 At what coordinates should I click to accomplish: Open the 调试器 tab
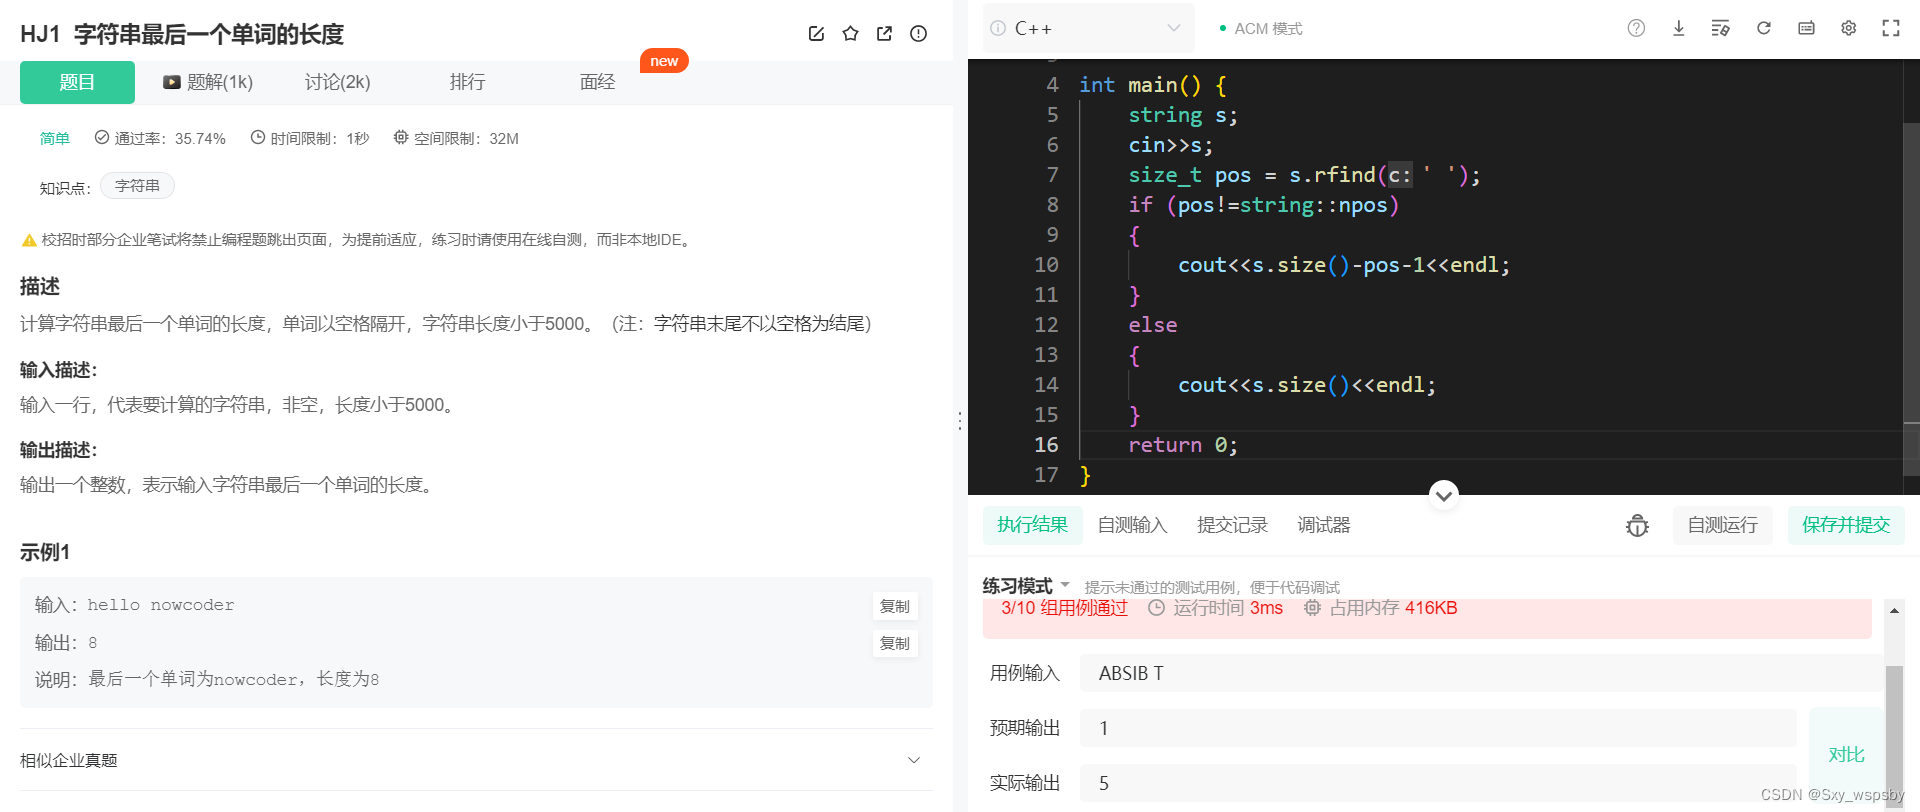1324,525
